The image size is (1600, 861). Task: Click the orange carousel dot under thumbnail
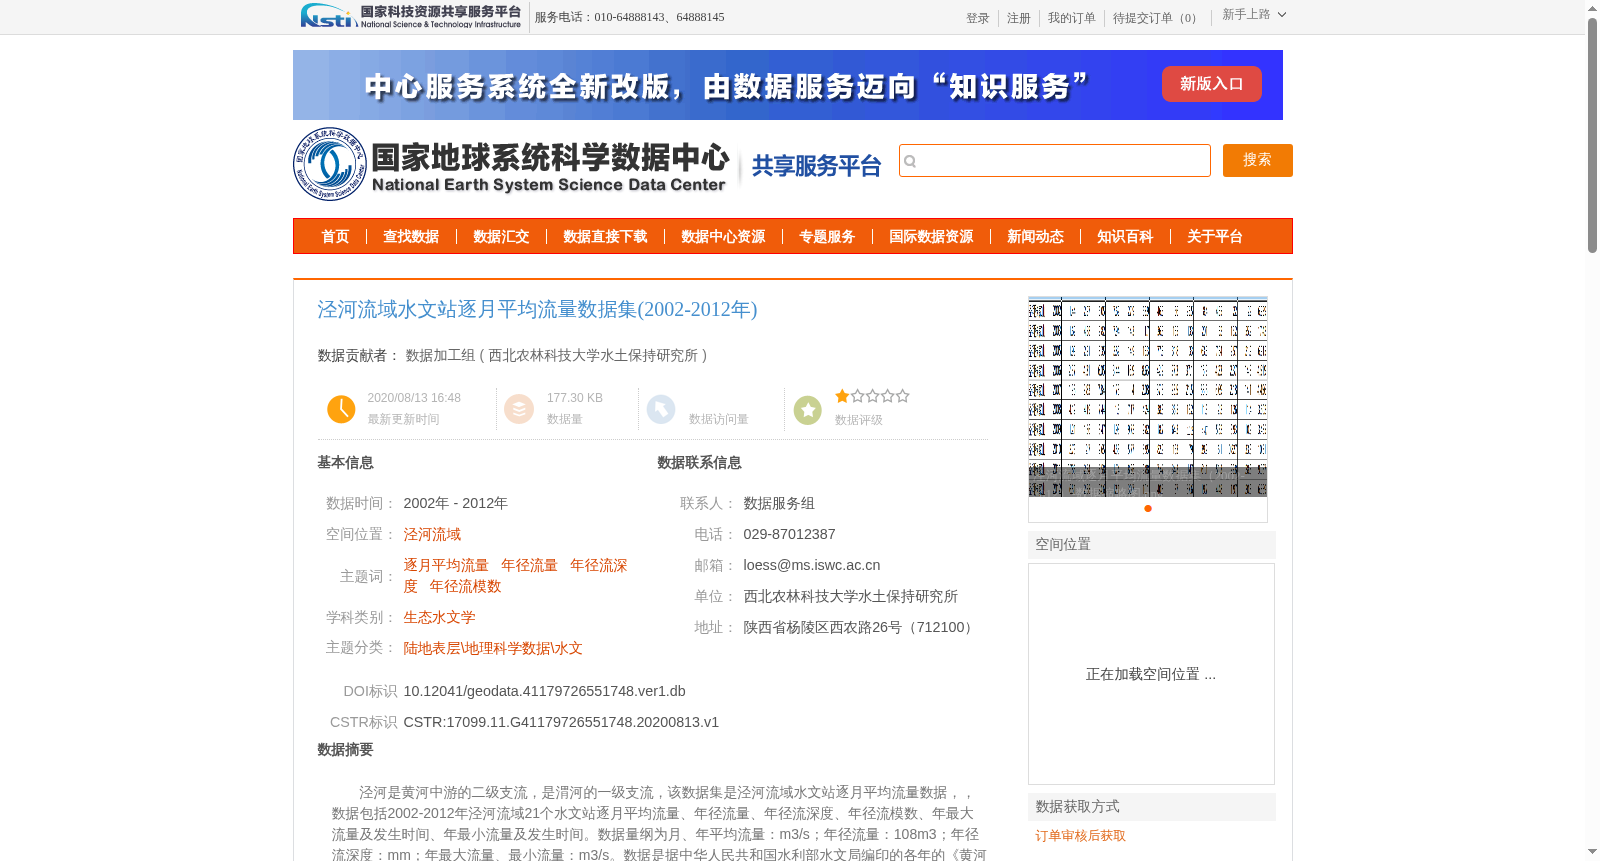1148,508
